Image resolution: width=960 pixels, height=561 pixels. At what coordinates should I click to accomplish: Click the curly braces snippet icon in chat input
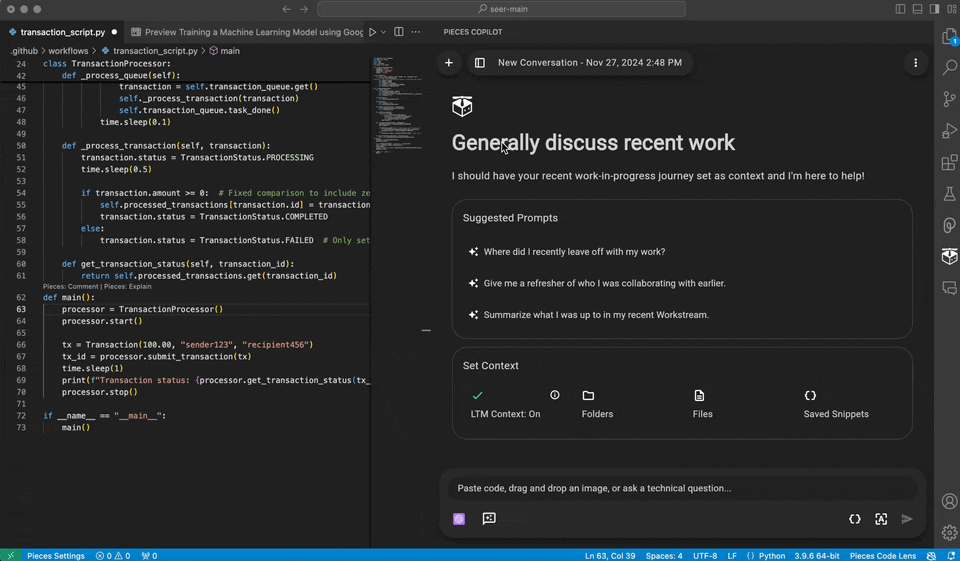click(x=855, y=519)
